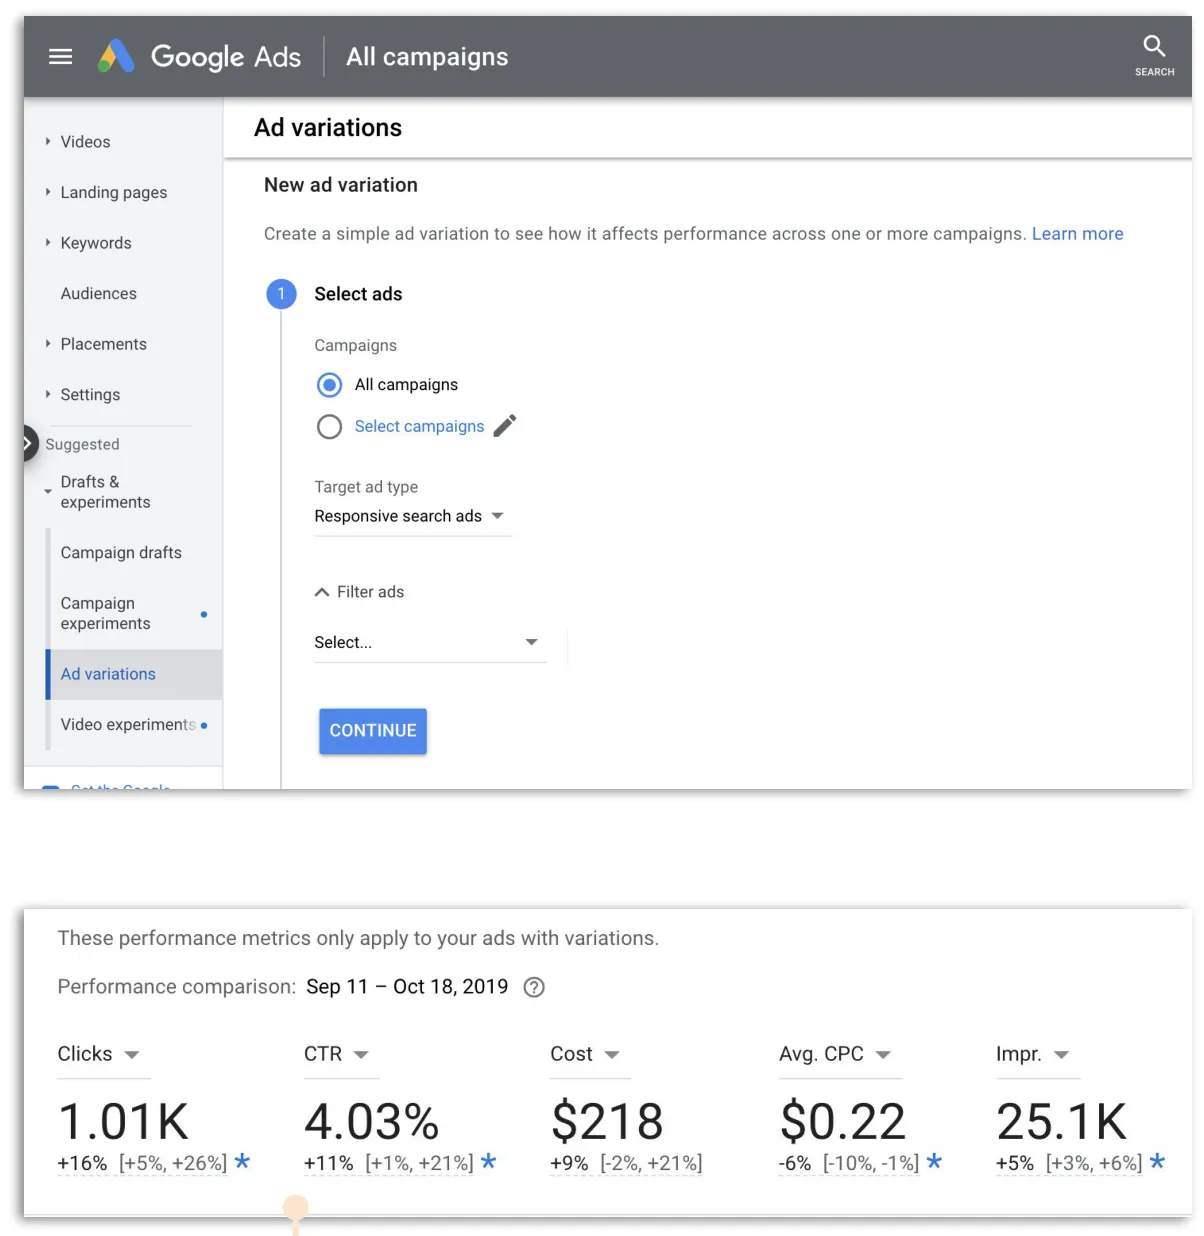Click the 1.01K clicks value
This screenshot has width=1204, height=1236.
click(123, 1121)
